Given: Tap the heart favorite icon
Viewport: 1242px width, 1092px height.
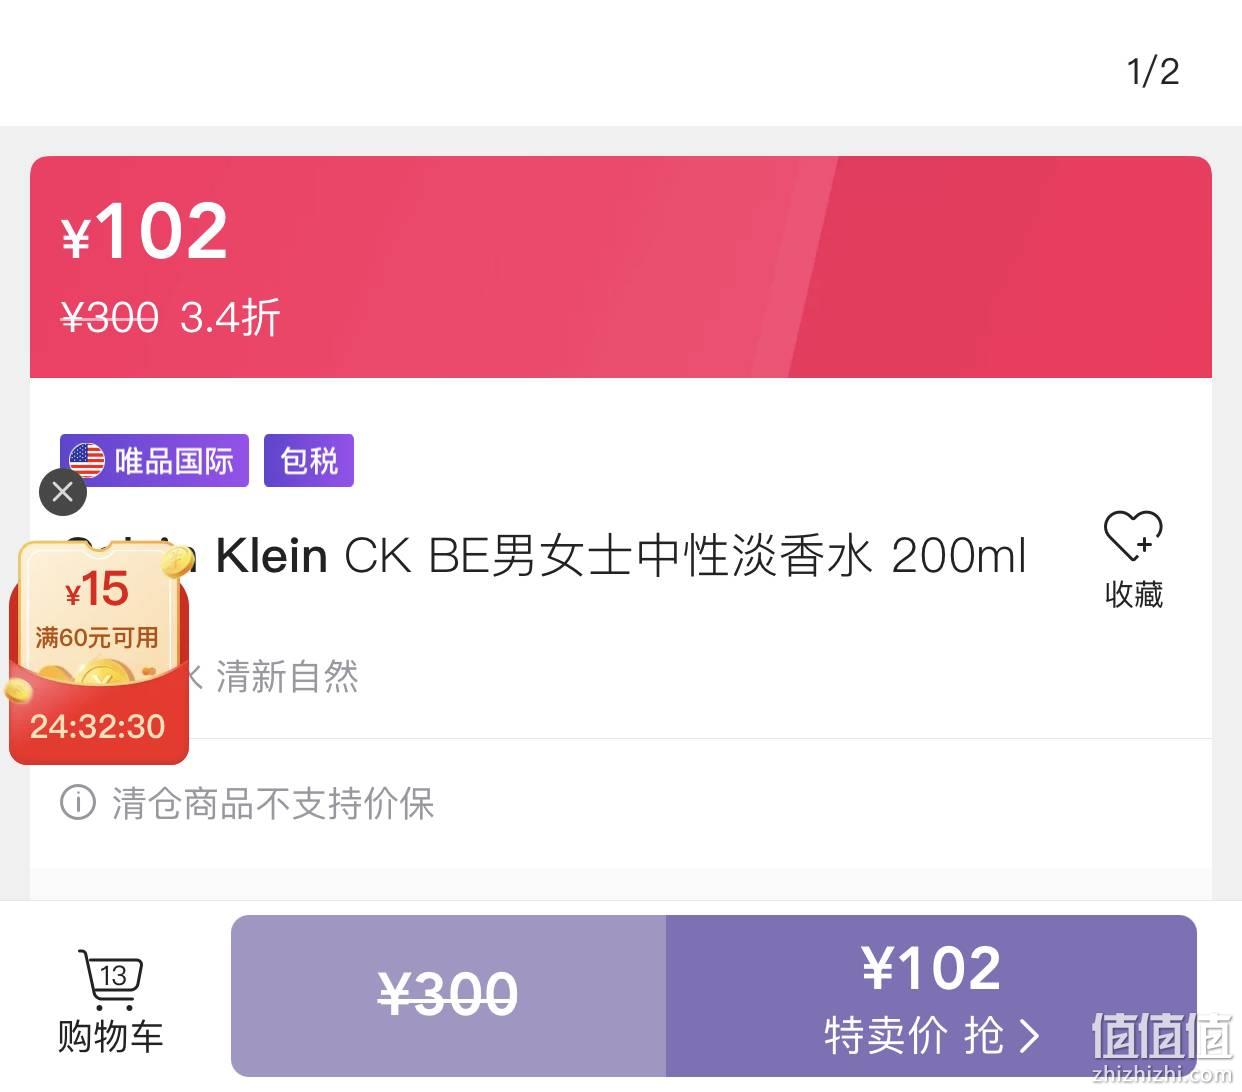Looking at the screenshot, I should pyautogui.click(x=1133, y=535).
